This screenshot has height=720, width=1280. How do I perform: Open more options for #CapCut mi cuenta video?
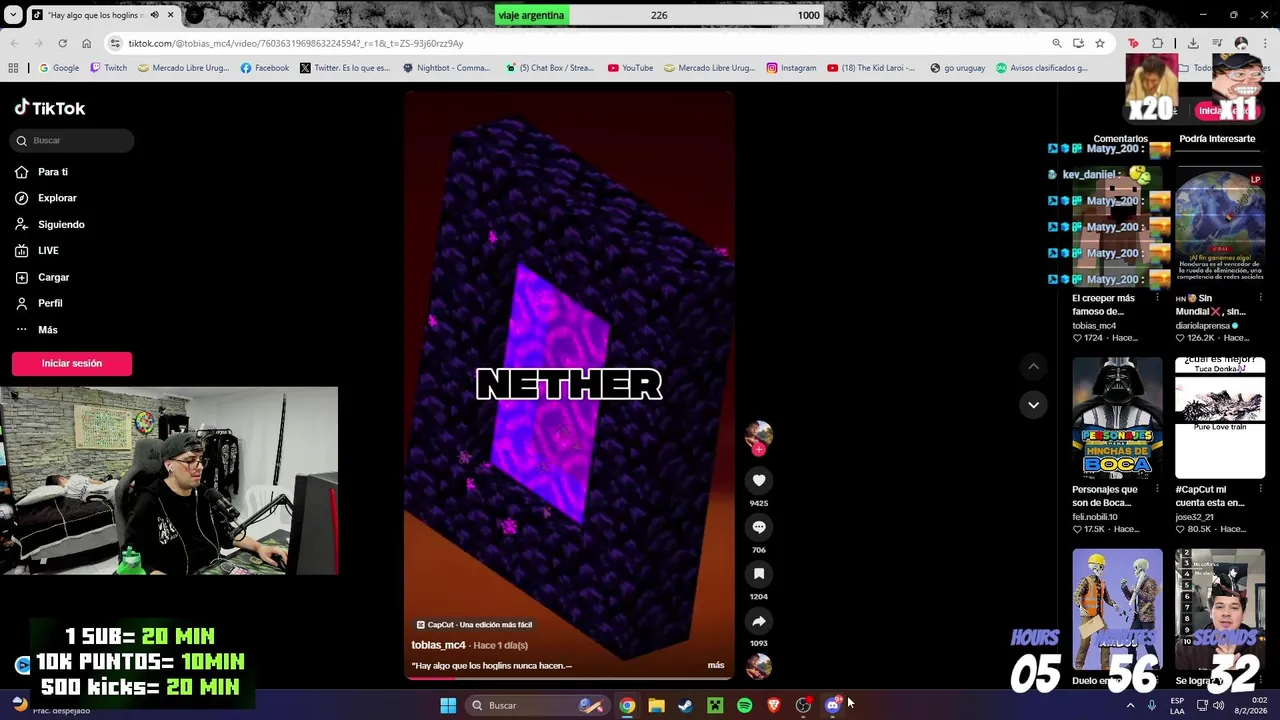[x=1260, y=490]
